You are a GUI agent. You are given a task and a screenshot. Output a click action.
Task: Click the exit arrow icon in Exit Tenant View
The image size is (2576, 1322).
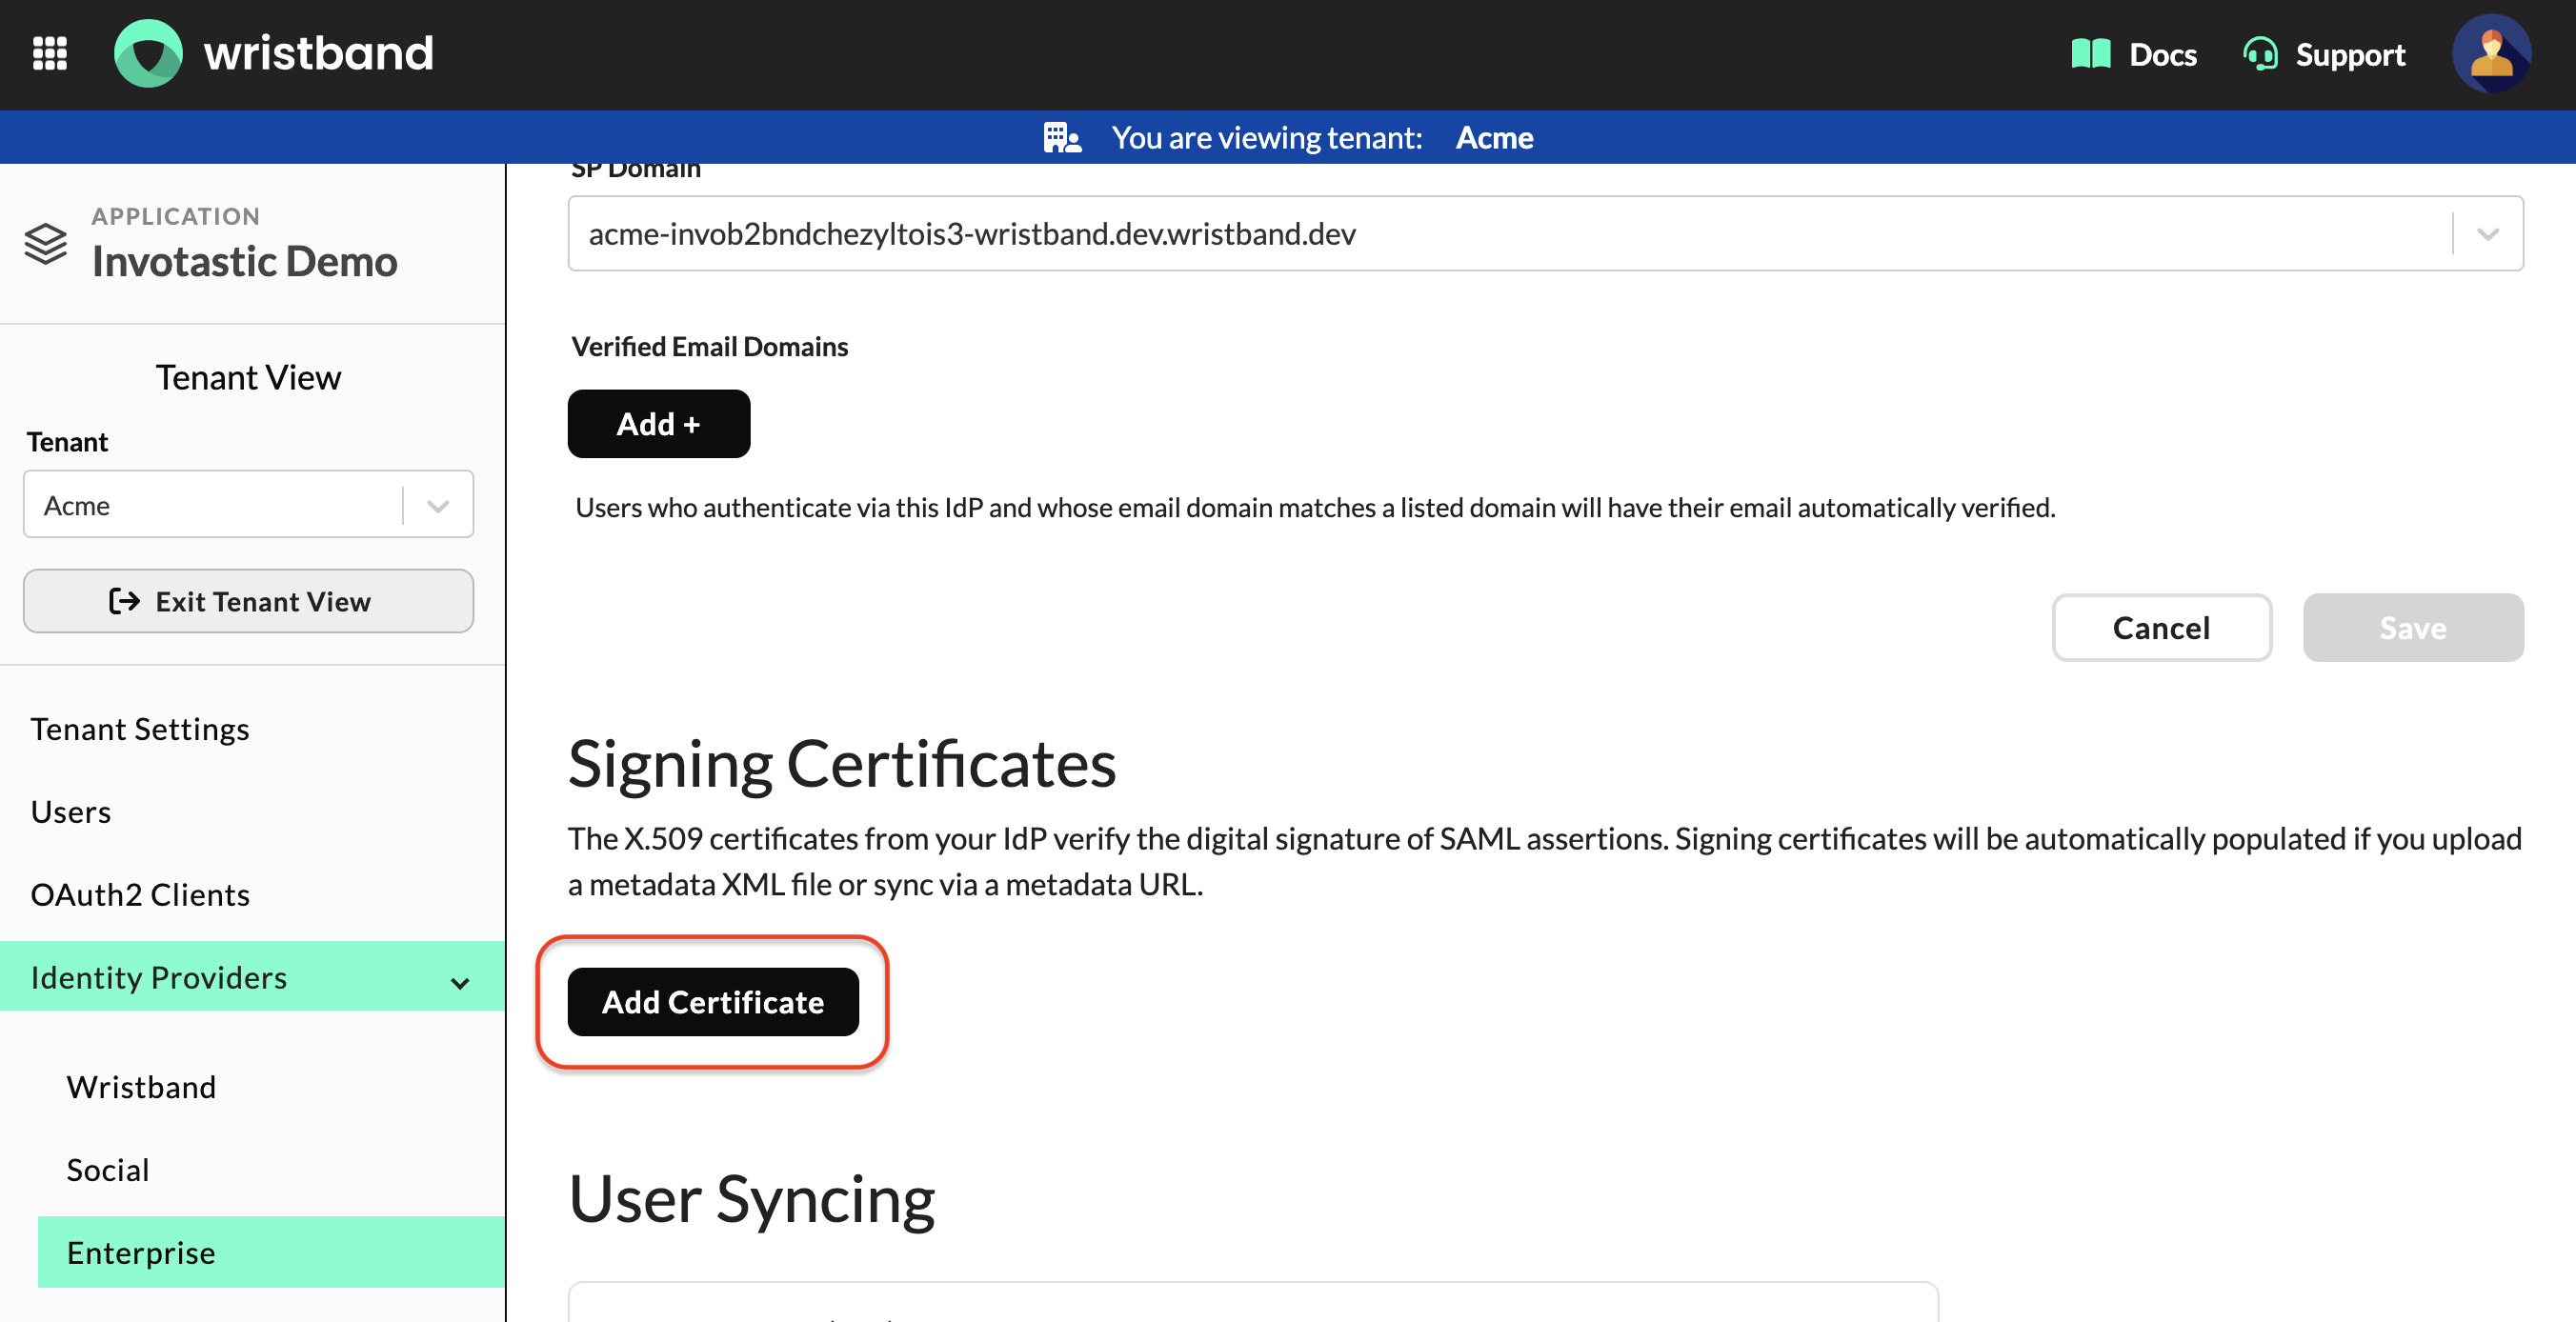[124, 601]
